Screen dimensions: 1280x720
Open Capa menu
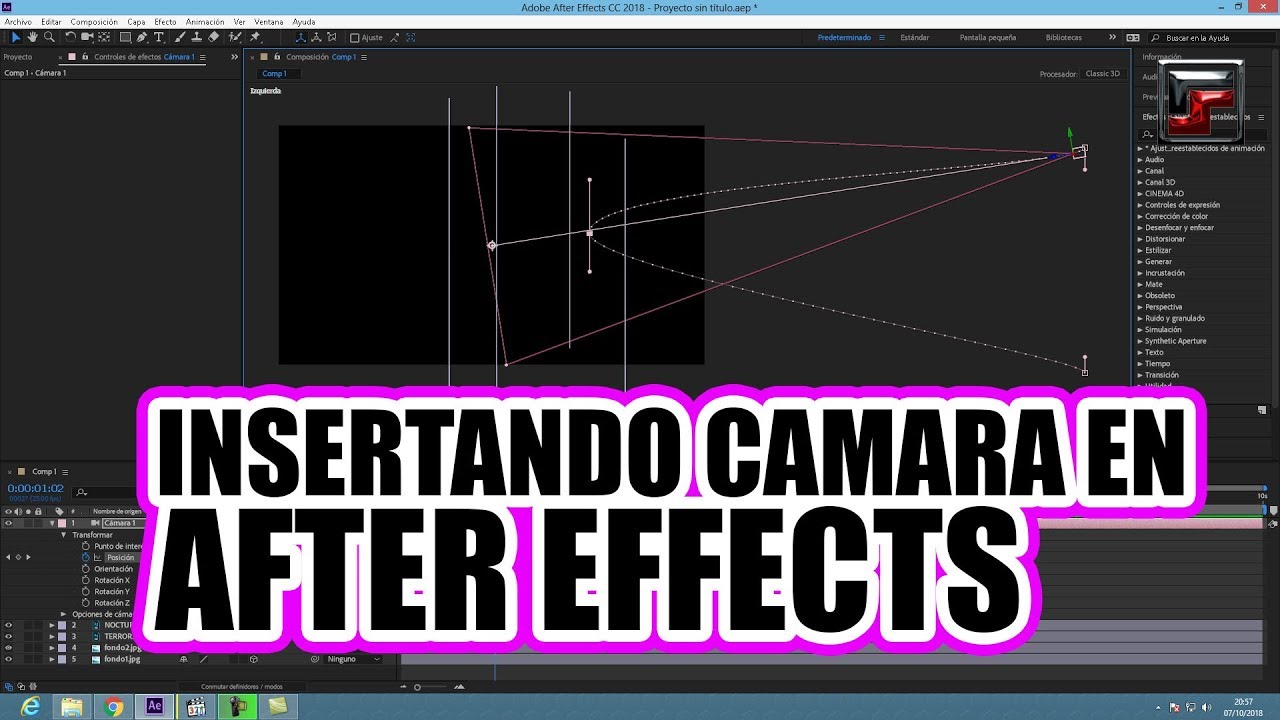click(136, 22)
